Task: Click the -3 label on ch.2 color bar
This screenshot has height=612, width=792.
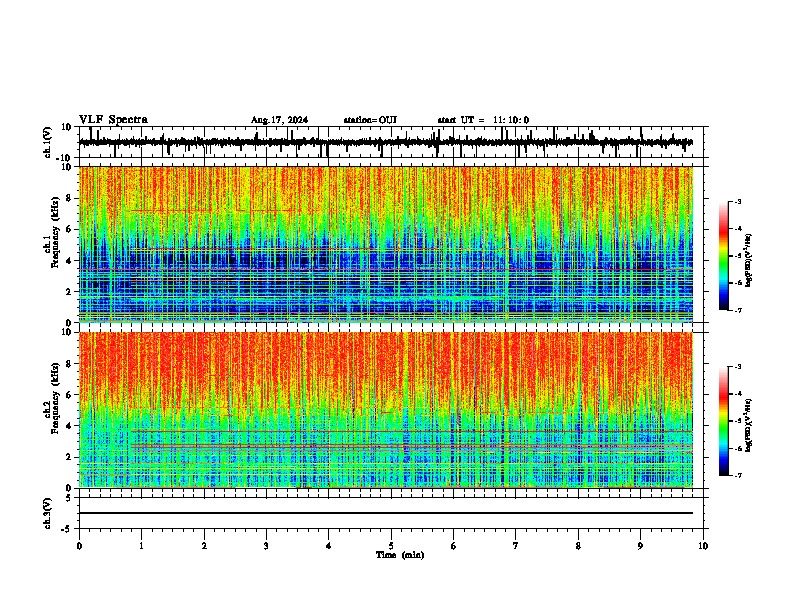Action: click(738, 367)
